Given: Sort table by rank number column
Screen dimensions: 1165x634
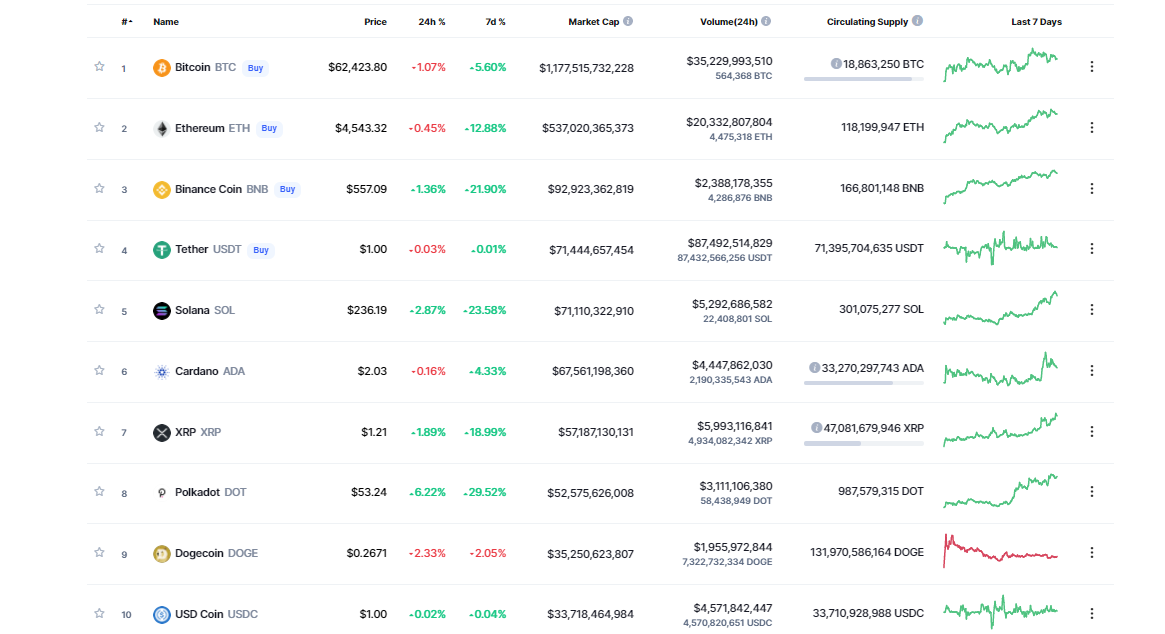Looking at the screenshot, I should (x=126, y=22).
